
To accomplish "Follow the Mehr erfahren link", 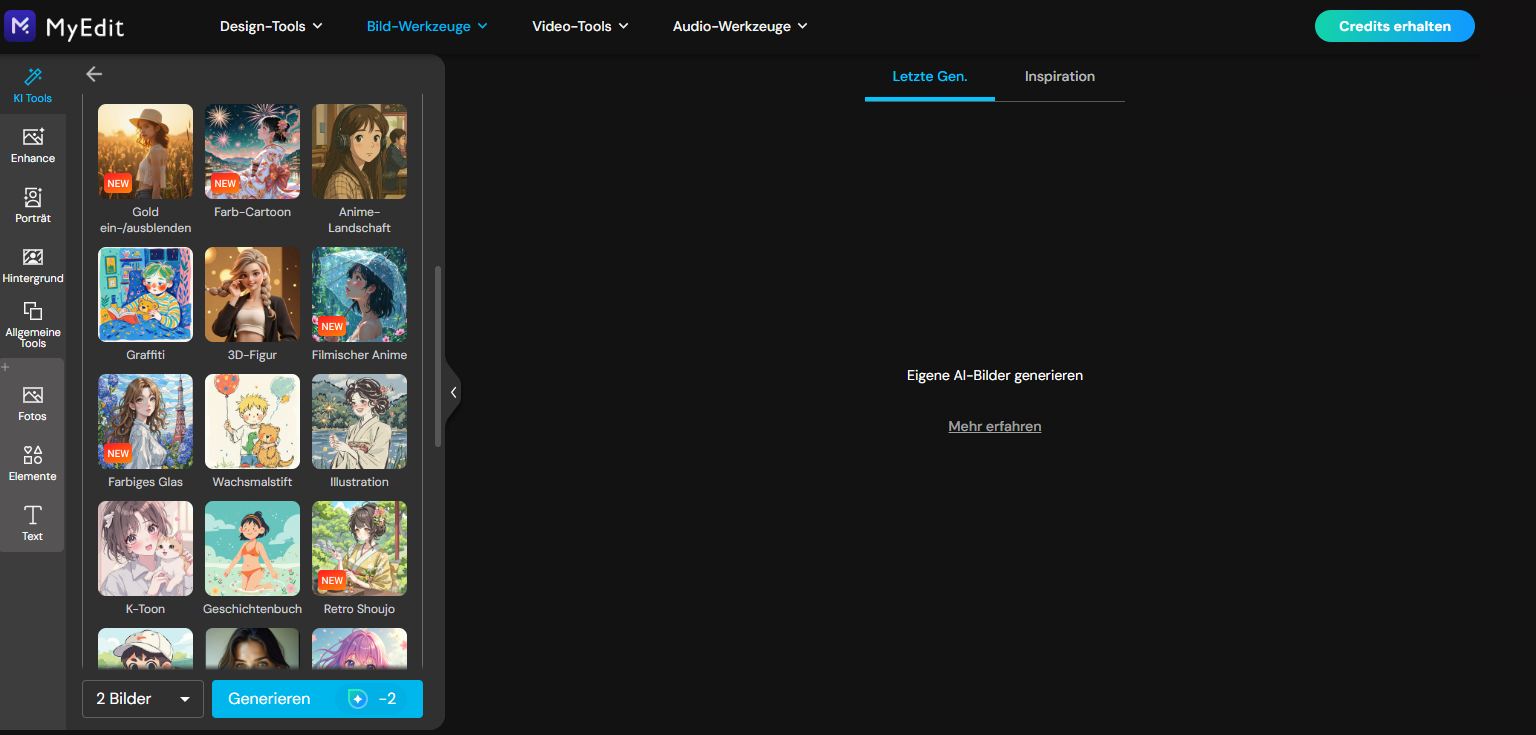I will pos(995,426).
